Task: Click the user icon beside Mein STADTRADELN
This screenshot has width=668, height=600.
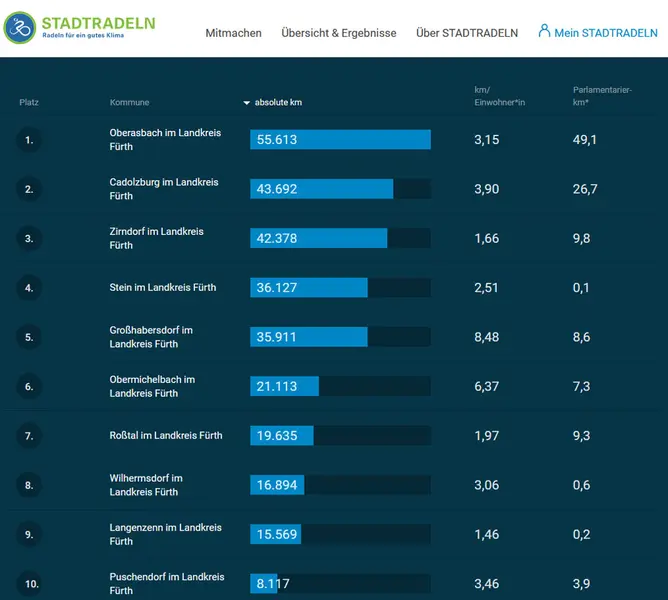Action: [x=544, y=31]
